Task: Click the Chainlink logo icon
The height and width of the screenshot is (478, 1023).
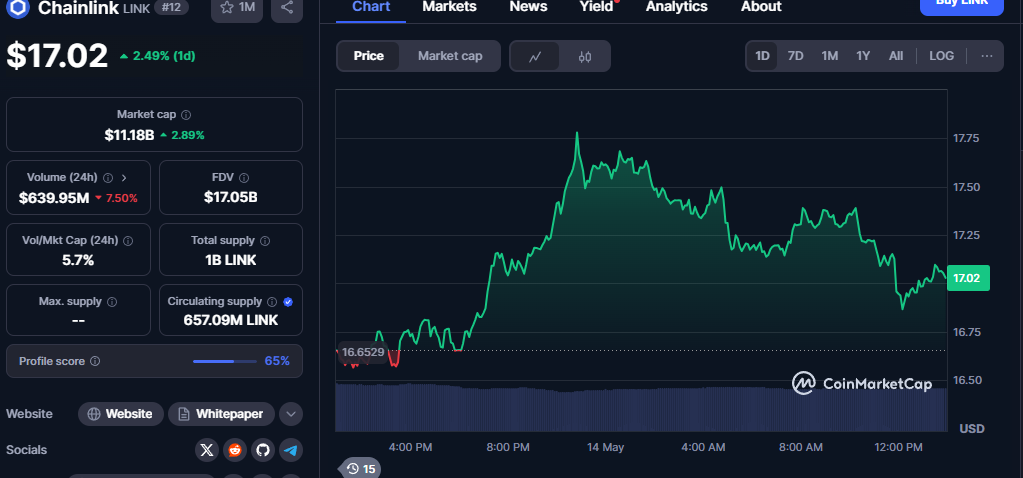Action: click(18, 7)
